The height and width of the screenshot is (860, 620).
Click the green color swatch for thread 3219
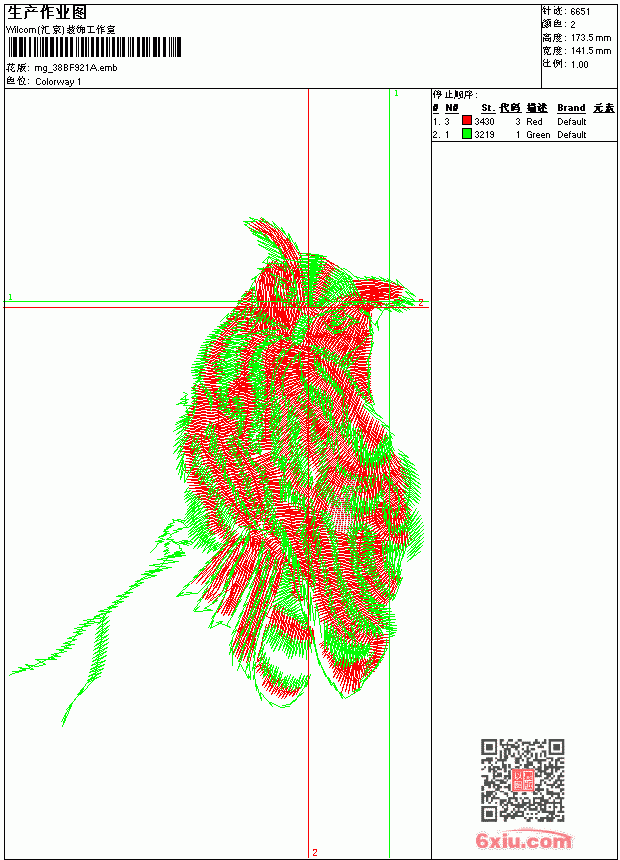click(x=467, y=134)
